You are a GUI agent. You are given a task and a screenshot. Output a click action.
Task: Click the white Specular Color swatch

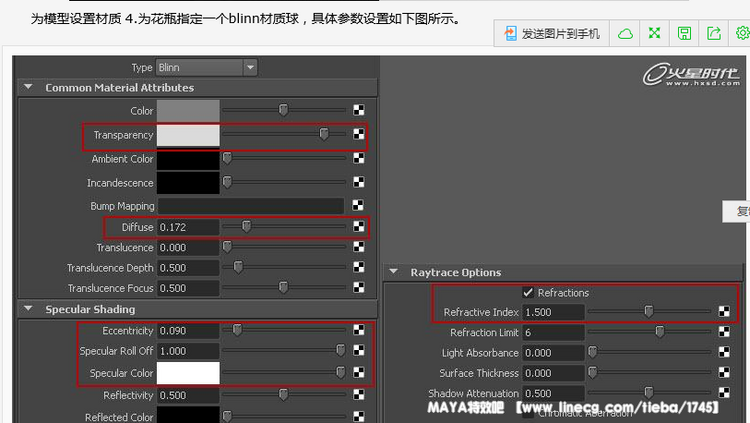(x=188, y=373)
